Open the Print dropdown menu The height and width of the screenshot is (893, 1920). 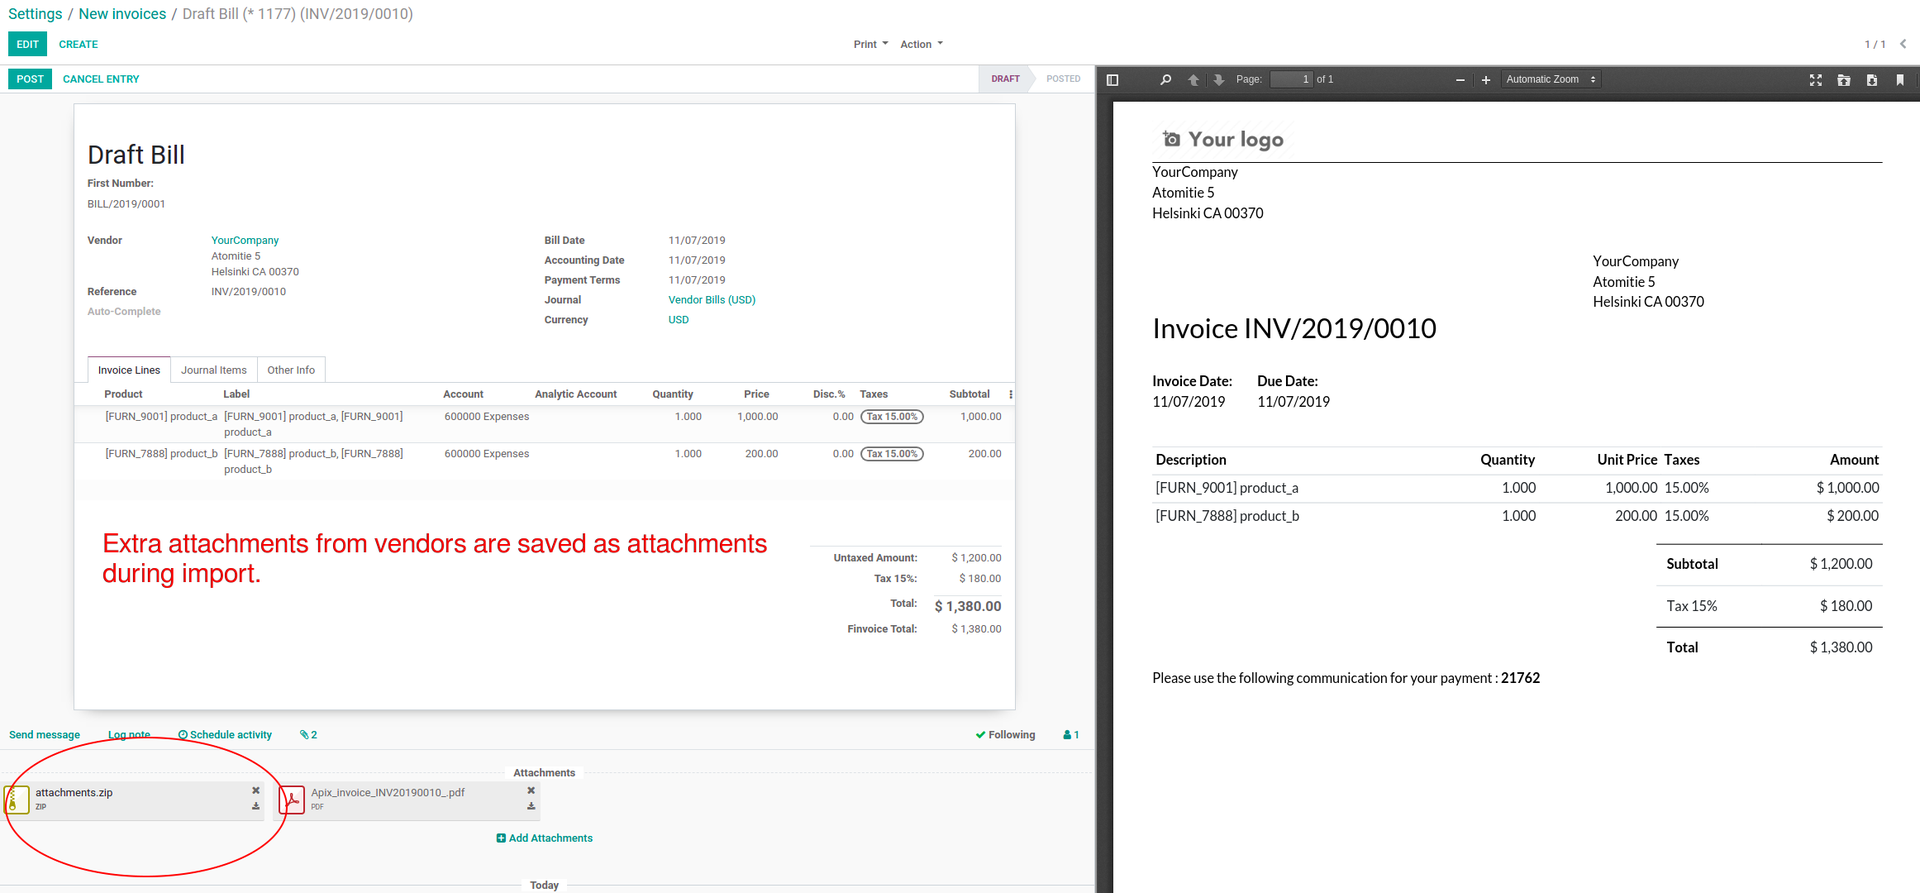pyautogui.click(x=871, y=44)
